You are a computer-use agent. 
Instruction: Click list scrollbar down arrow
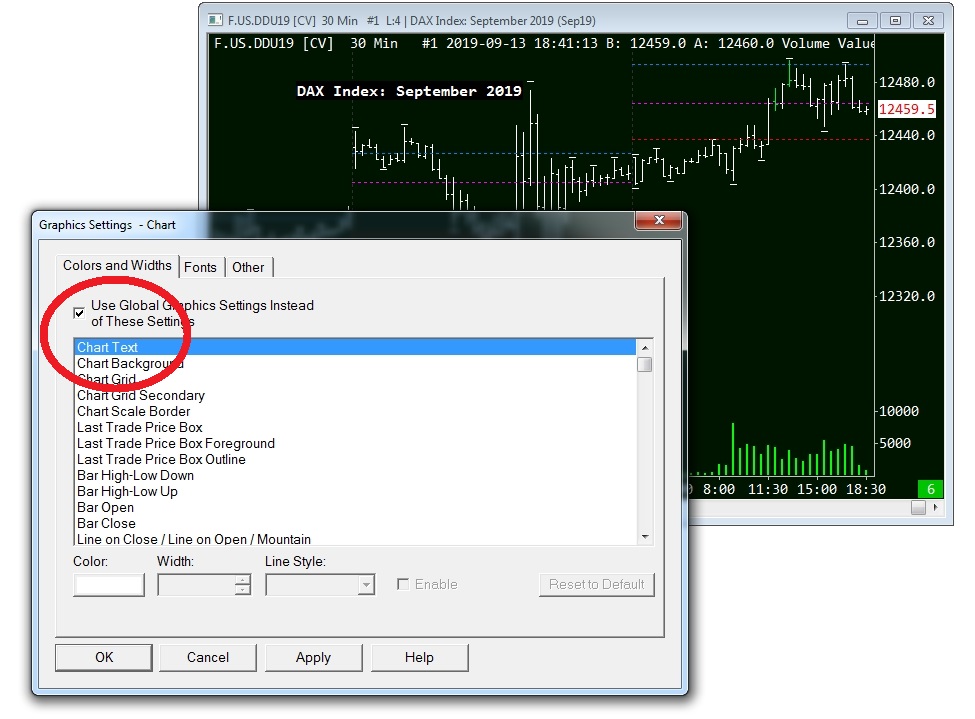coord(645,536)
